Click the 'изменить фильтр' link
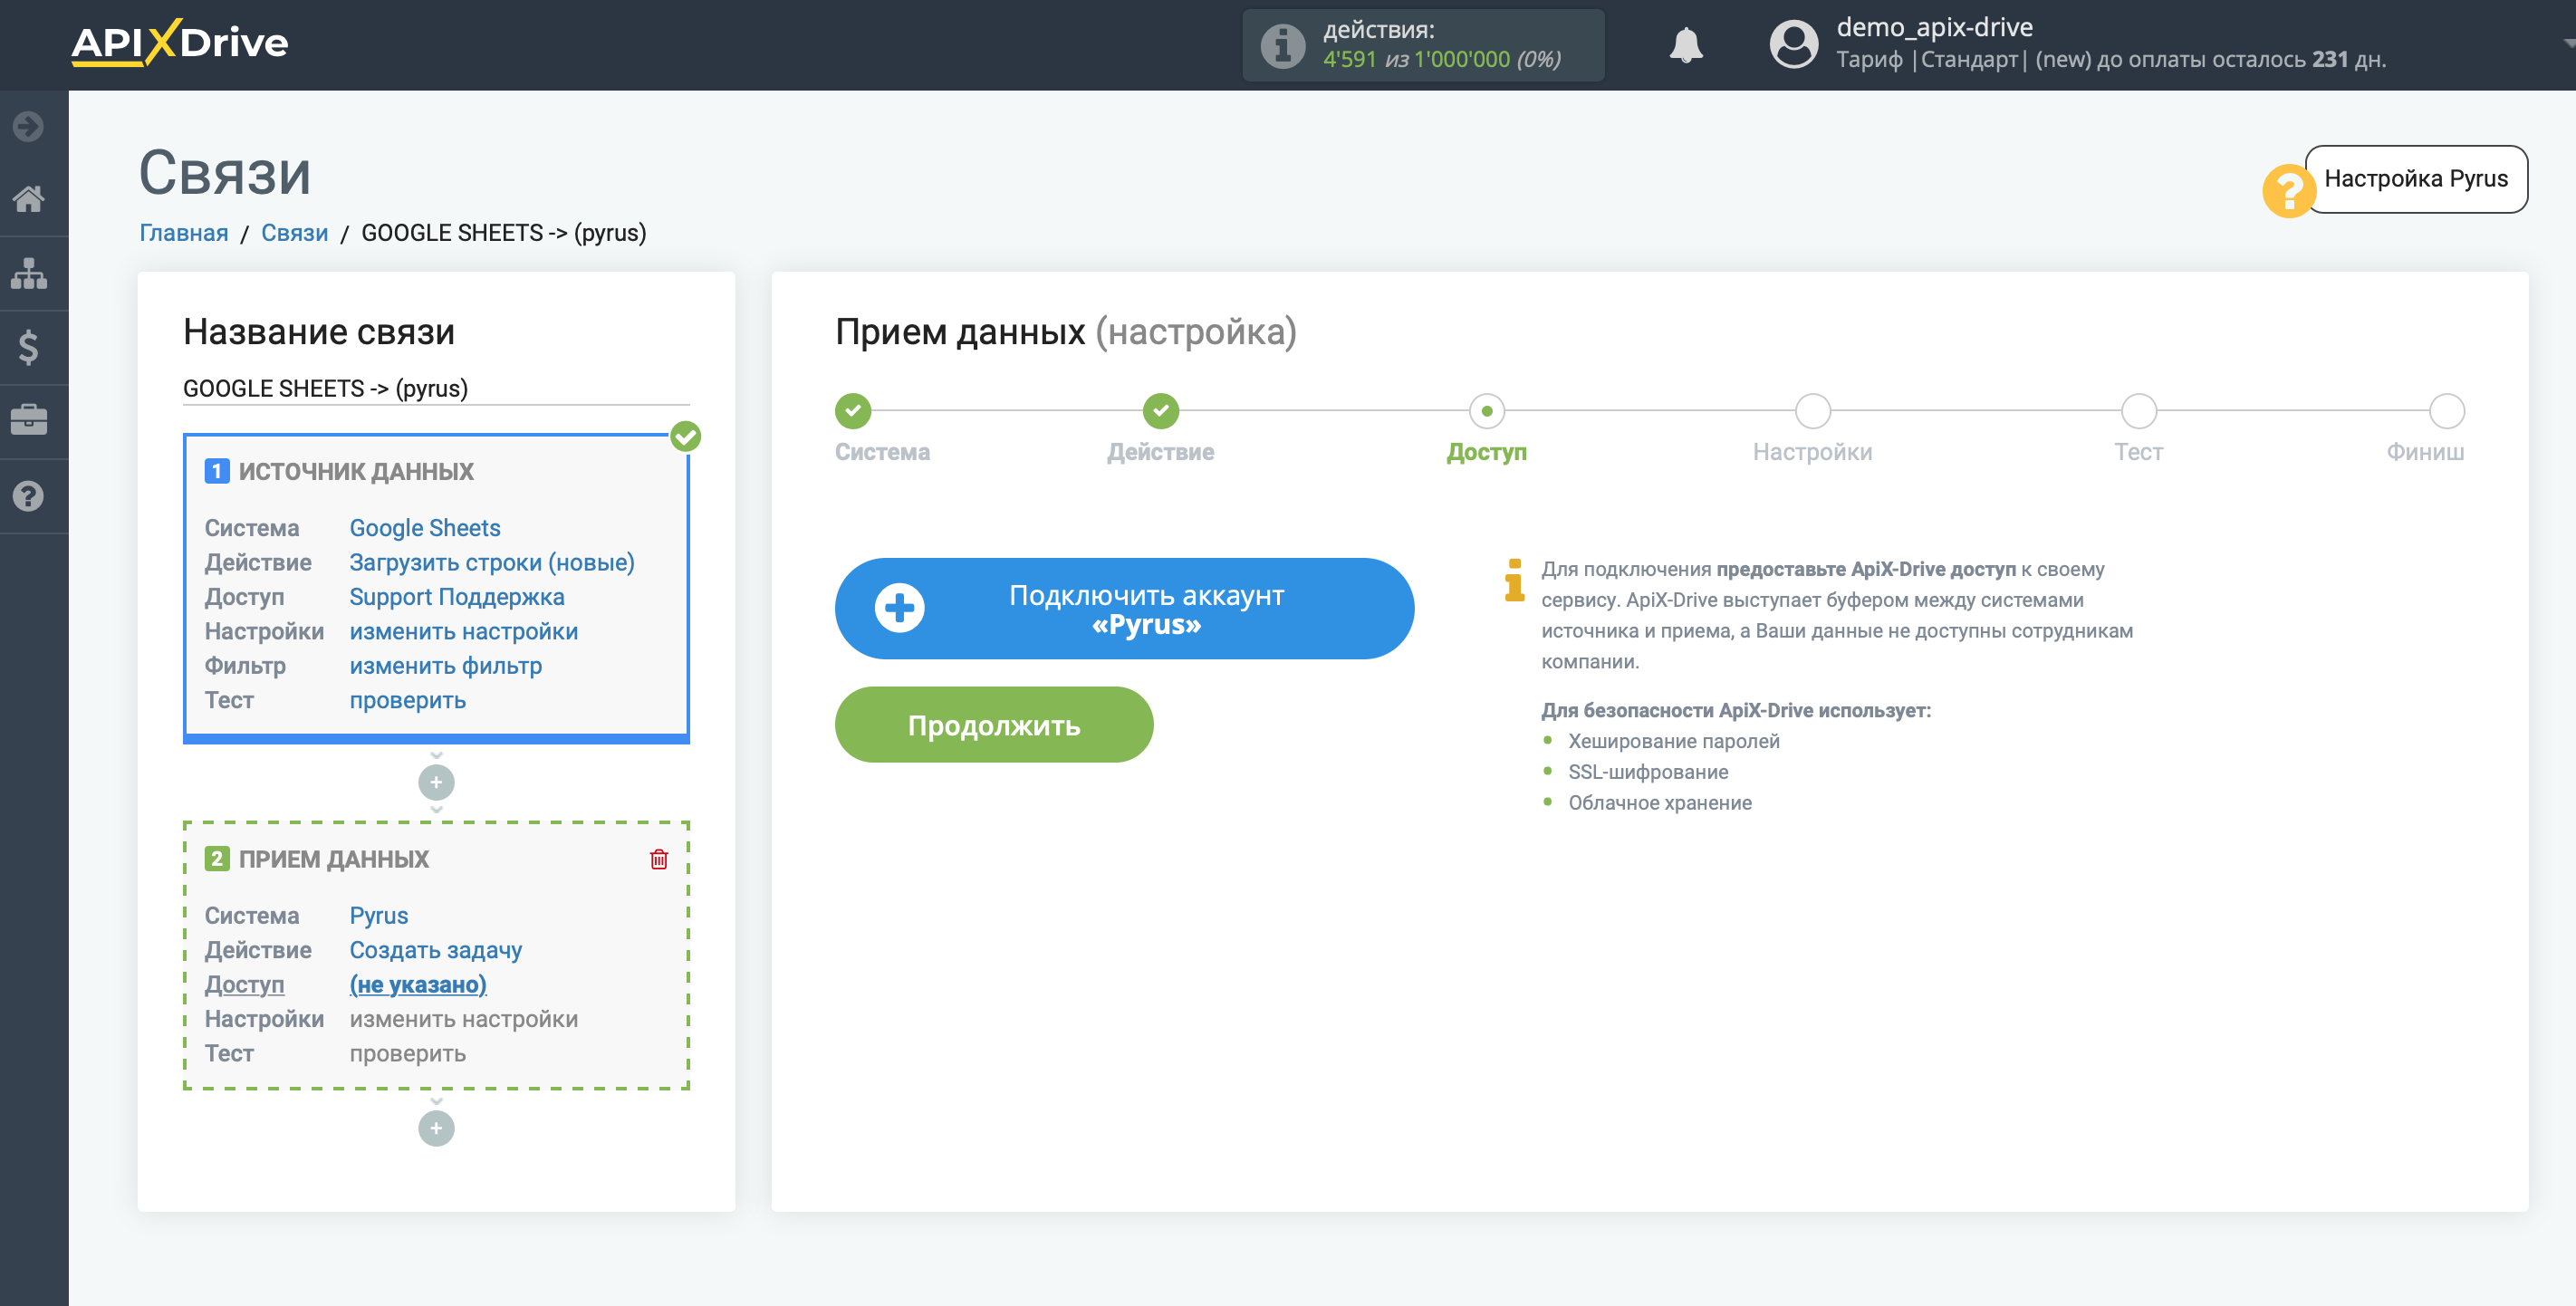The width and height of the screenshot is (2576, 1306). click(x=445, y=666)
